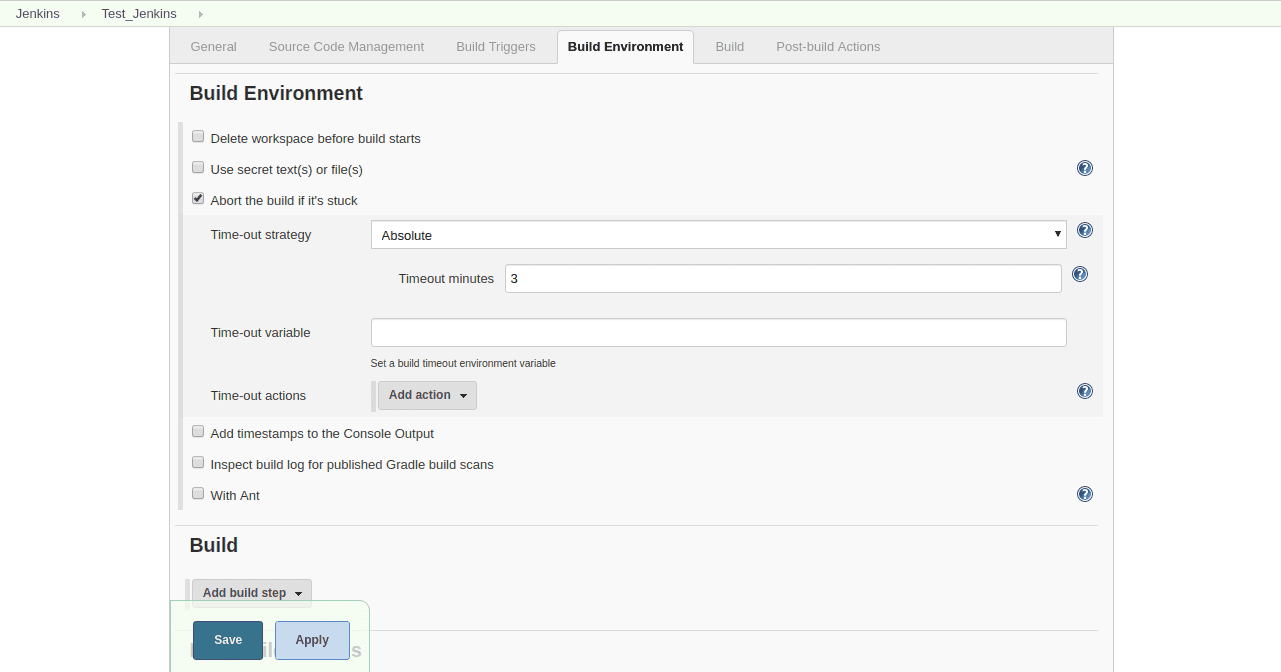Expand the Add build step menu
This screenshot has width=1281, height=672.
coord(251,593)
